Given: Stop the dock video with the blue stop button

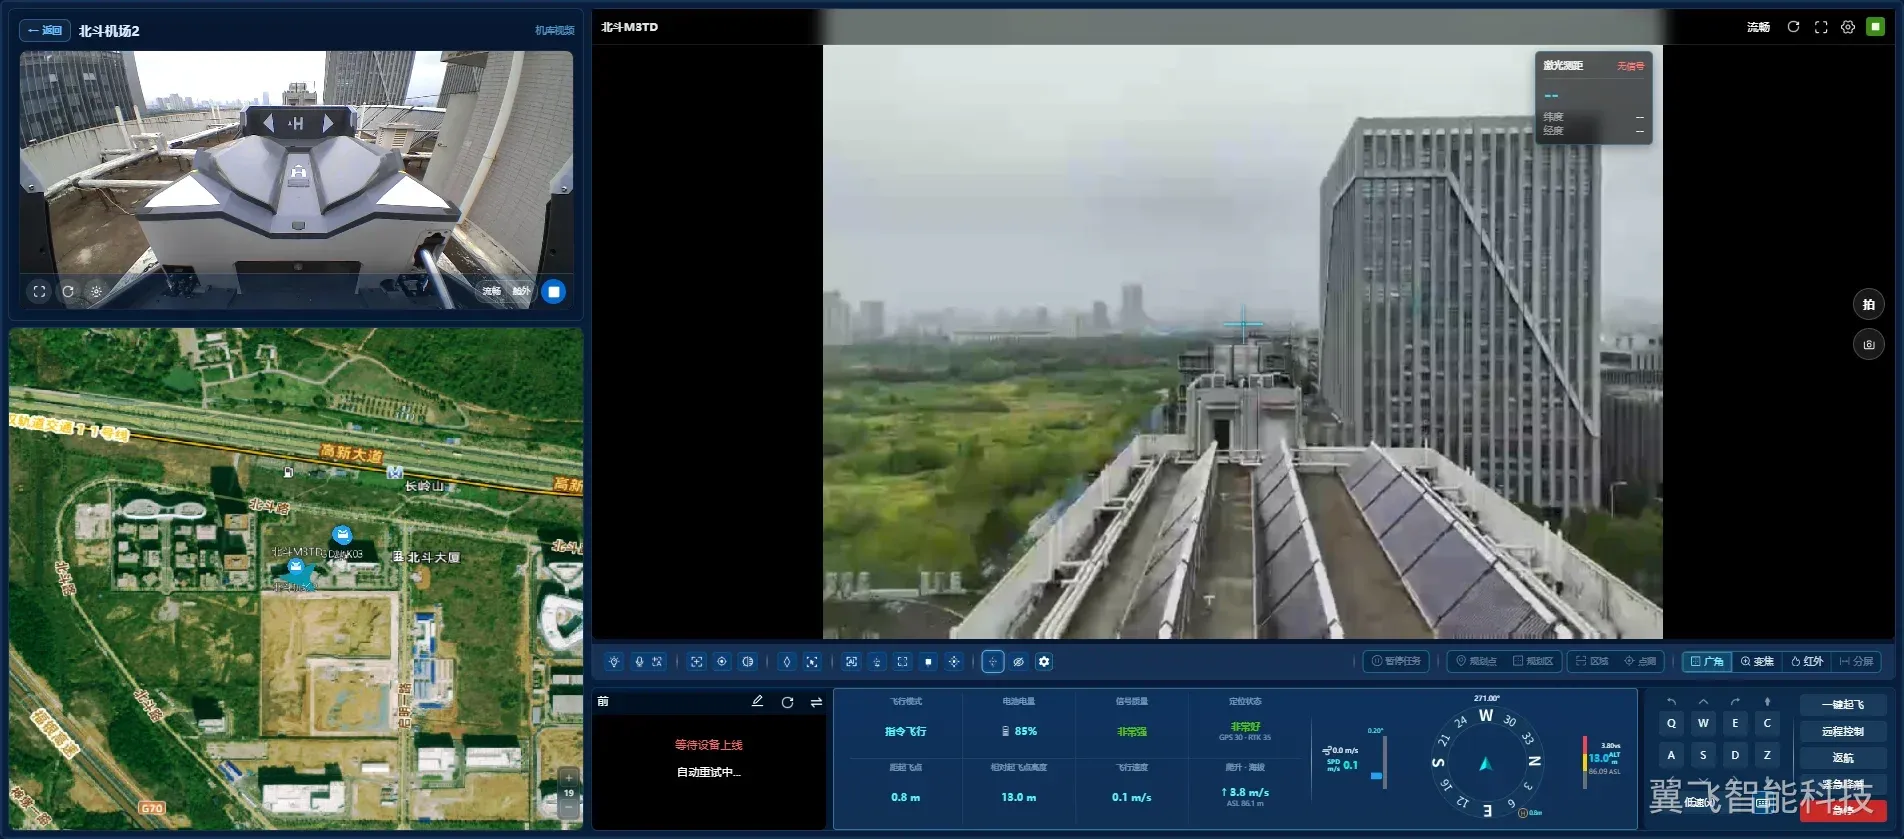Looking at the screenshot, I should (x=553, y=292).
